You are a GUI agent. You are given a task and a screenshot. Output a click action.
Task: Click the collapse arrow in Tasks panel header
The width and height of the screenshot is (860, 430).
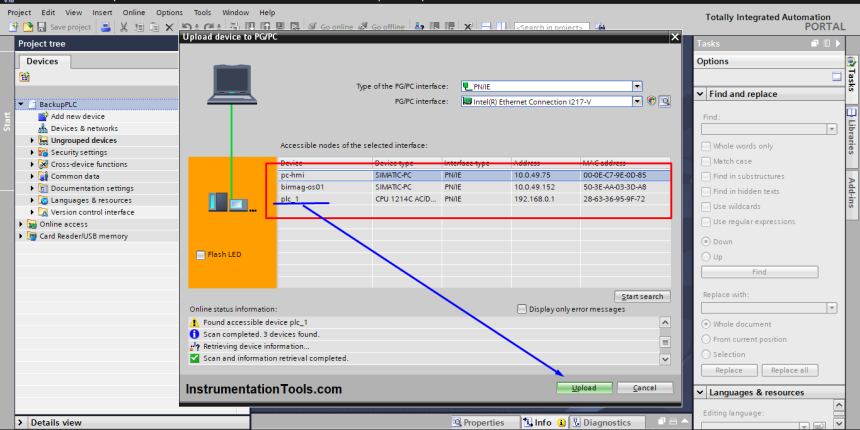pos(838,43)
